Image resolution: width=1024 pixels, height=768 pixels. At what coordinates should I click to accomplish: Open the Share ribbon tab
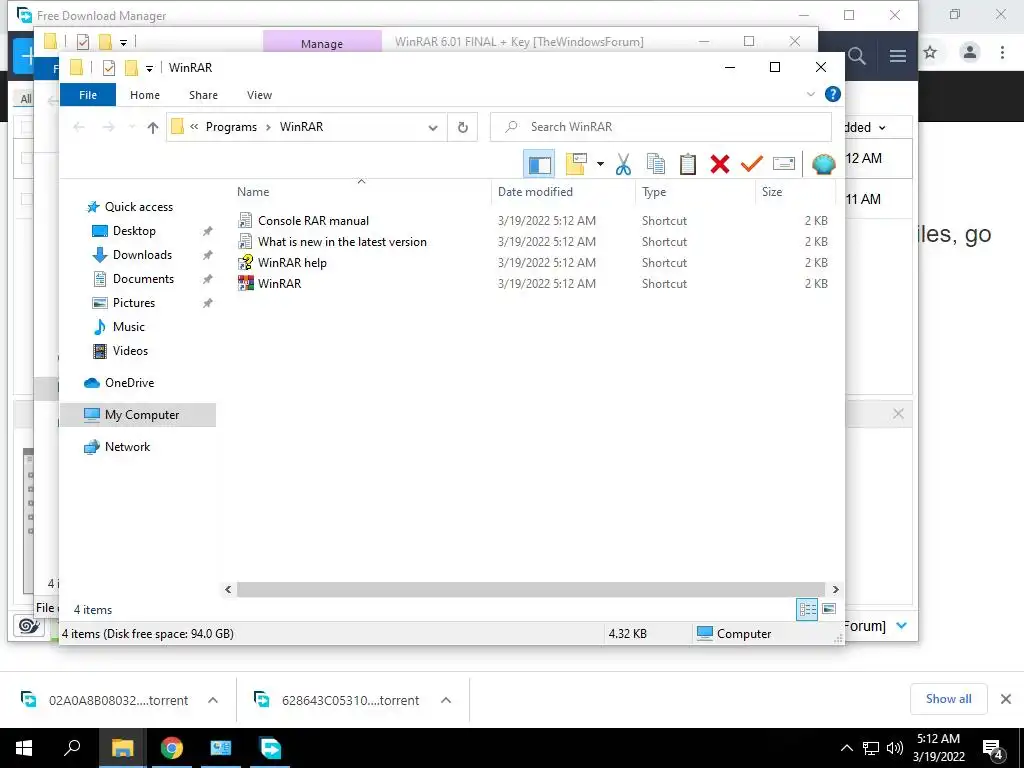click(203, 95)
